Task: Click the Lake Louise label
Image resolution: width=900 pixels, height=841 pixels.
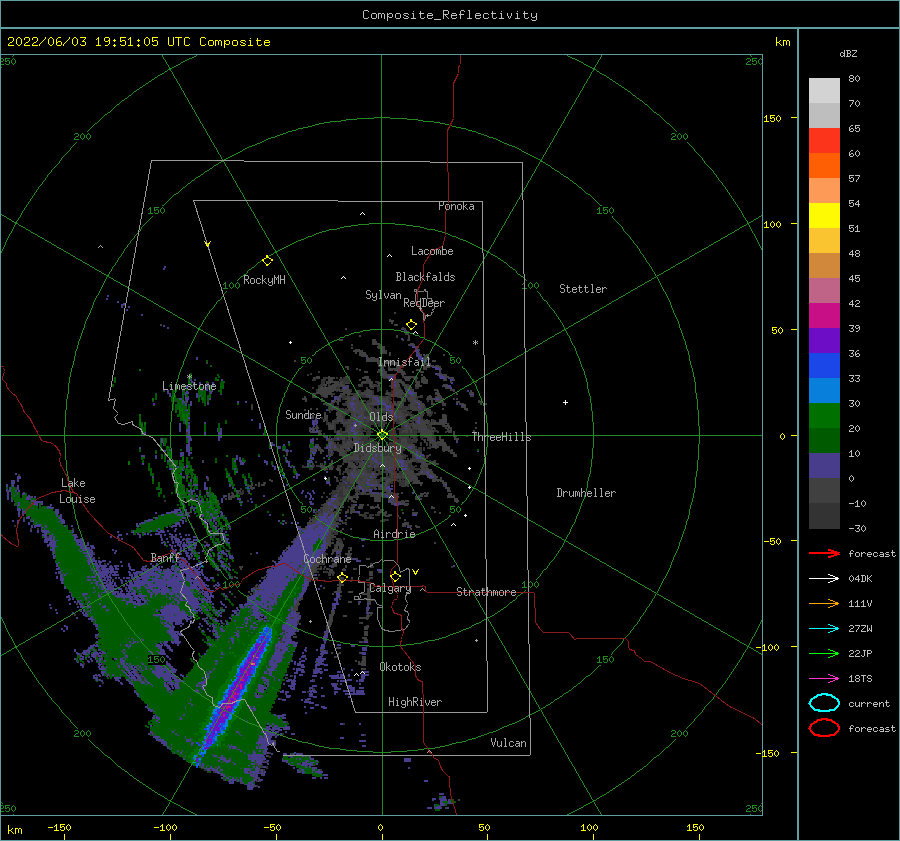Action: [77, 491]
